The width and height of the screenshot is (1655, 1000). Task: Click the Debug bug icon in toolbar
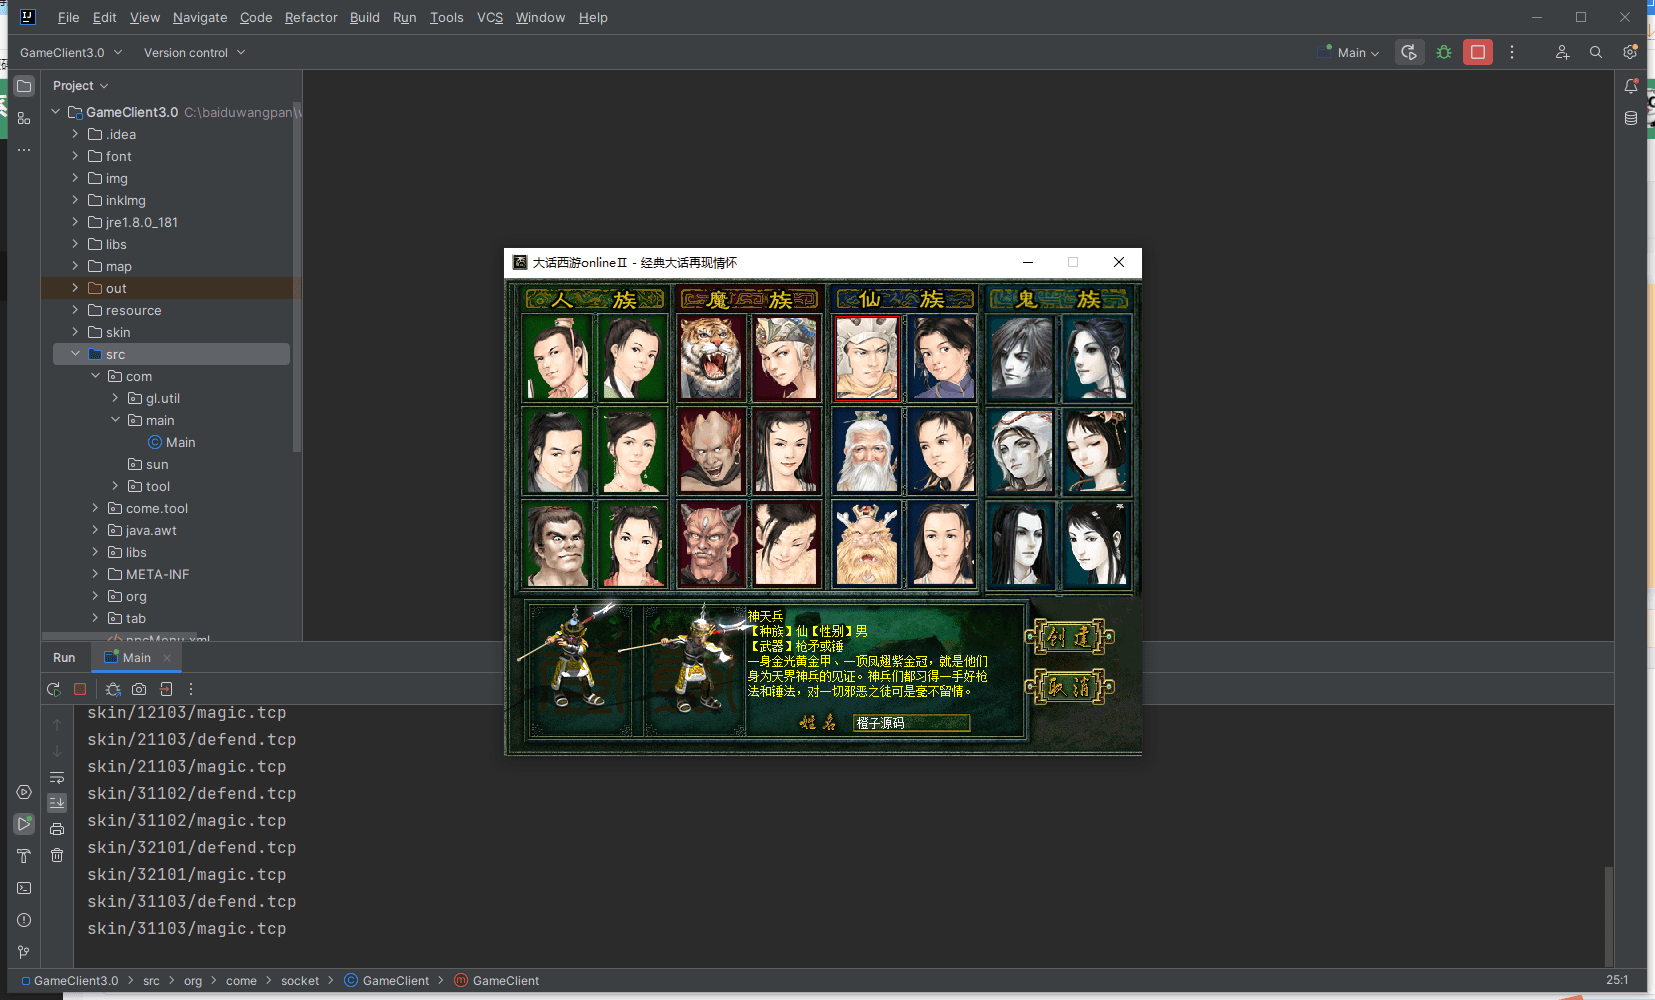tap(1443, 52)
